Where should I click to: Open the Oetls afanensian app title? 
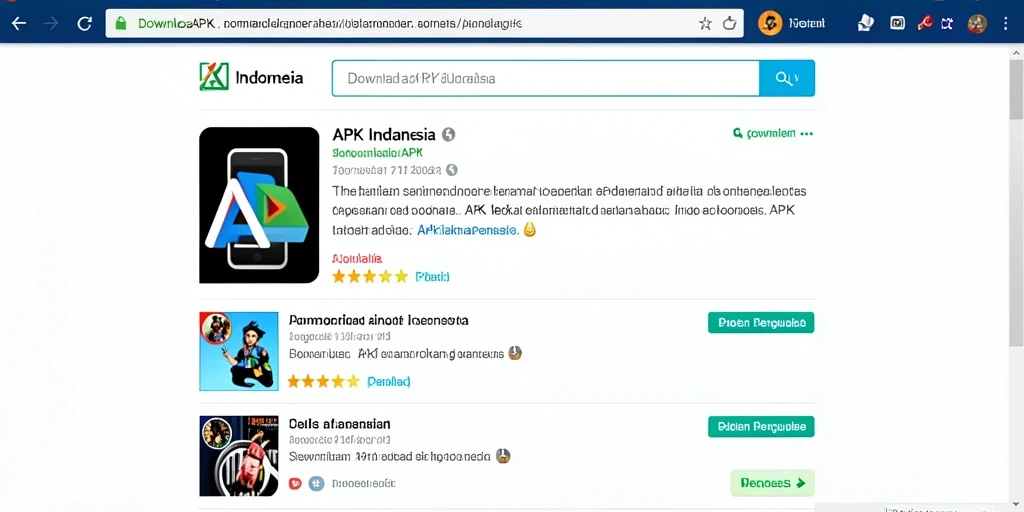pos(339,424)
